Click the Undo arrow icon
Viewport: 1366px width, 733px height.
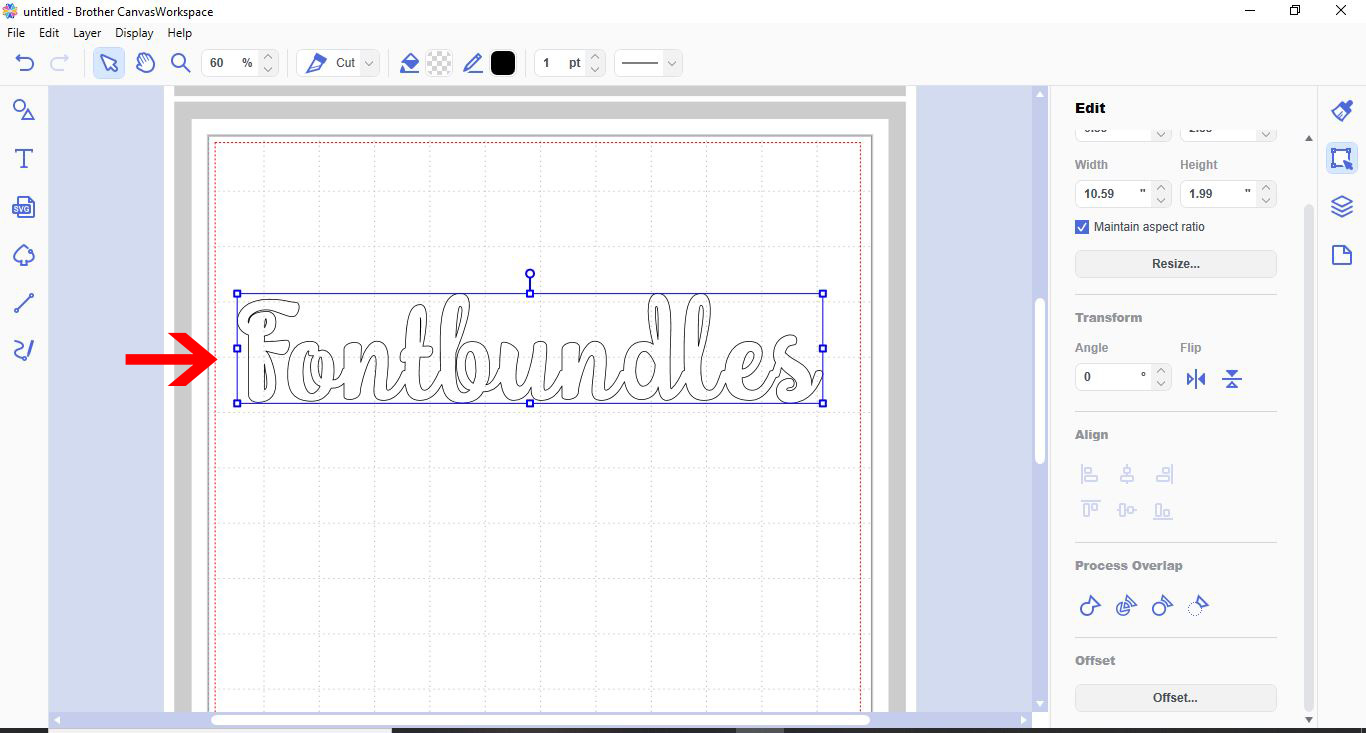click(25, 63)
